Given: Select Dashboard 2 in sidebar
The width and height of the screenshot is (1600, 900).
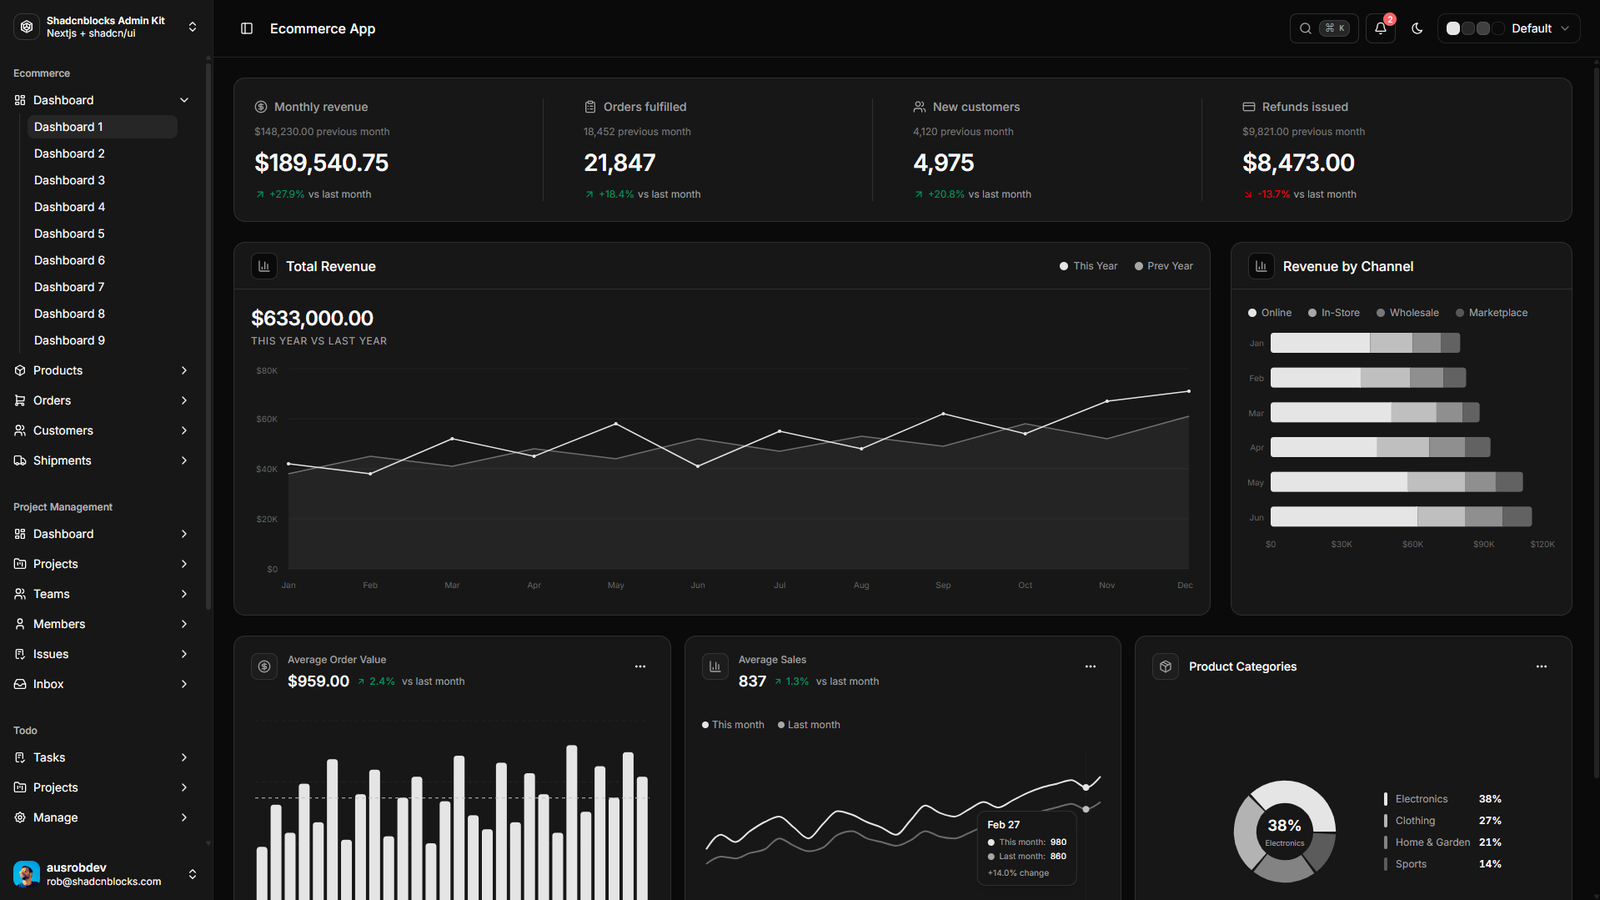Looking at the screenshot, I should (x=103, y=154).
